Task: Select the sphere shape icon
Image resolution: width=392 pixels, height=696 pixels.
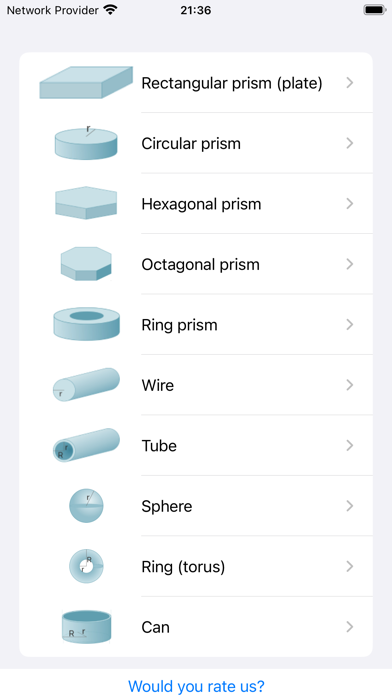Action: pos(86,506)
